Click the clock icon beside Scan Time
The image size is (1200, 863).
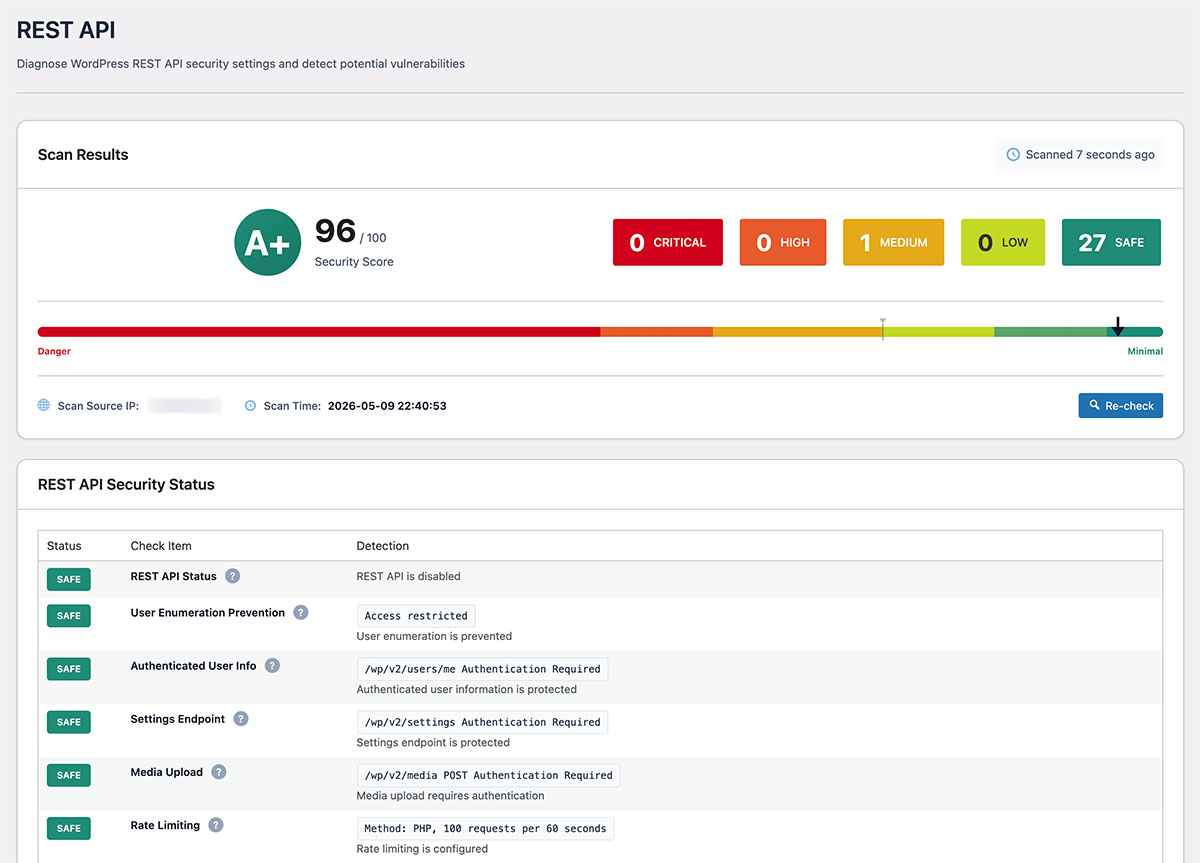pos(251,406)
